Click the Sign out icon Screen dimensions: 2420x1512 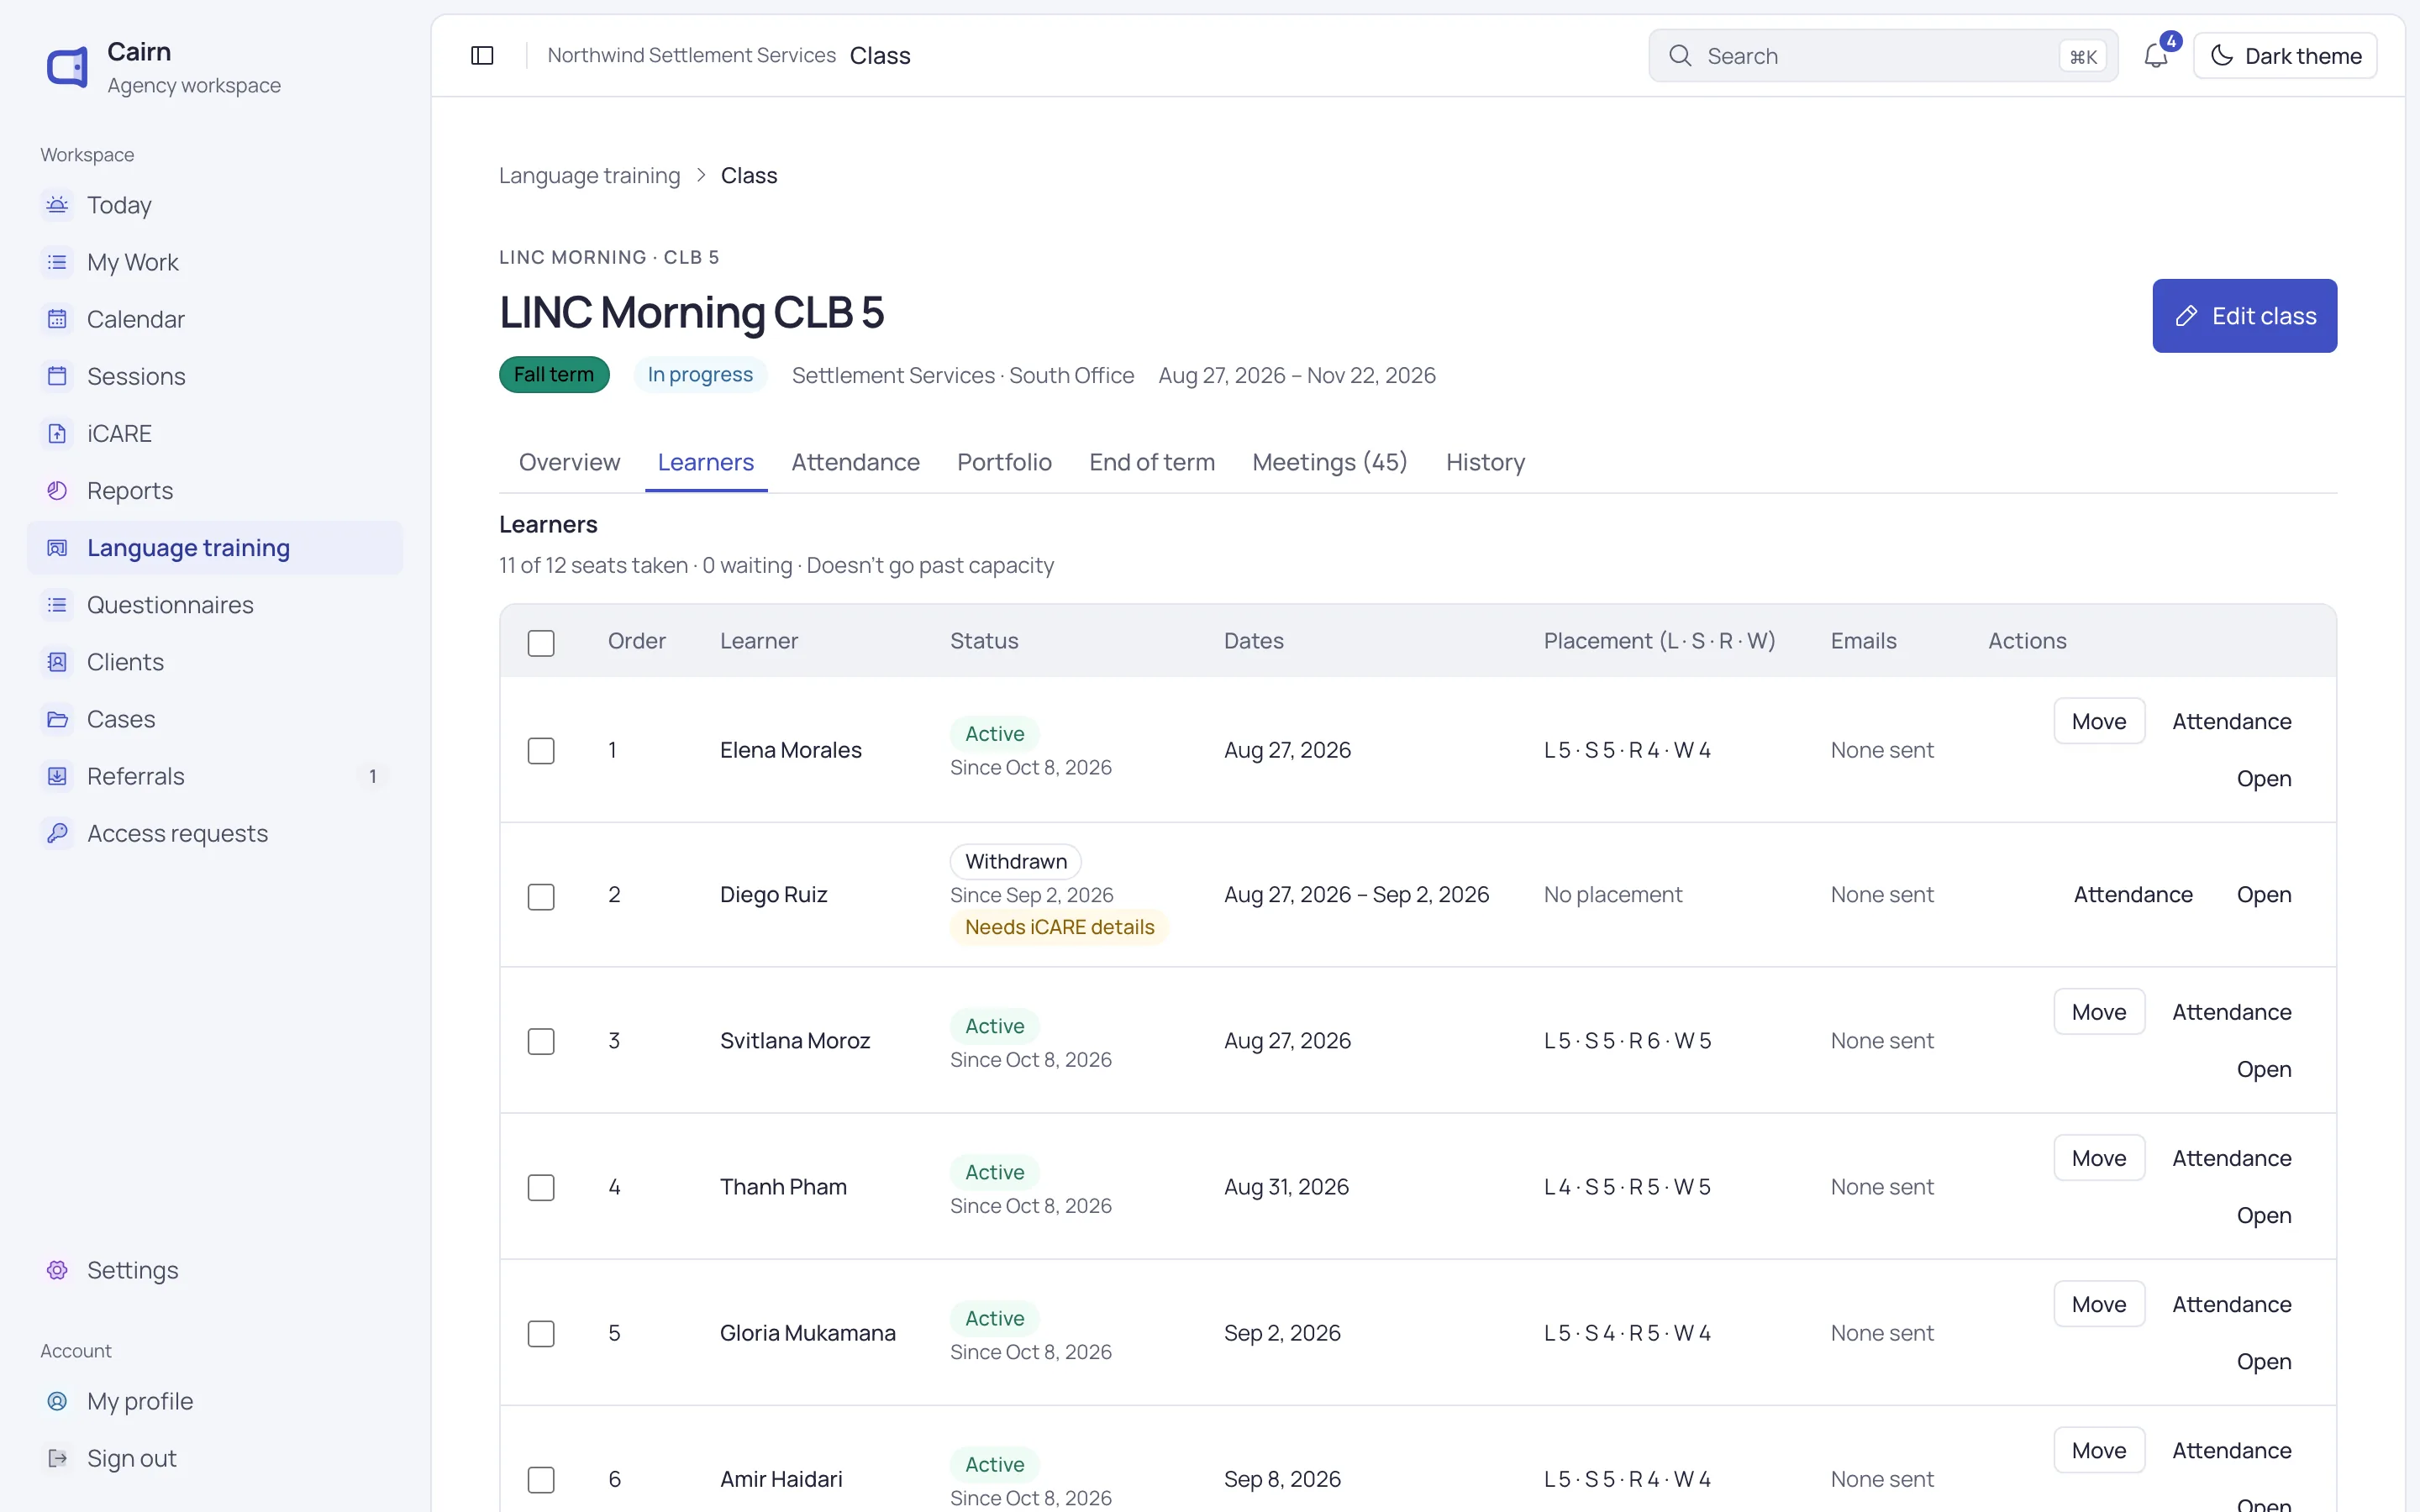point(57,1458)
